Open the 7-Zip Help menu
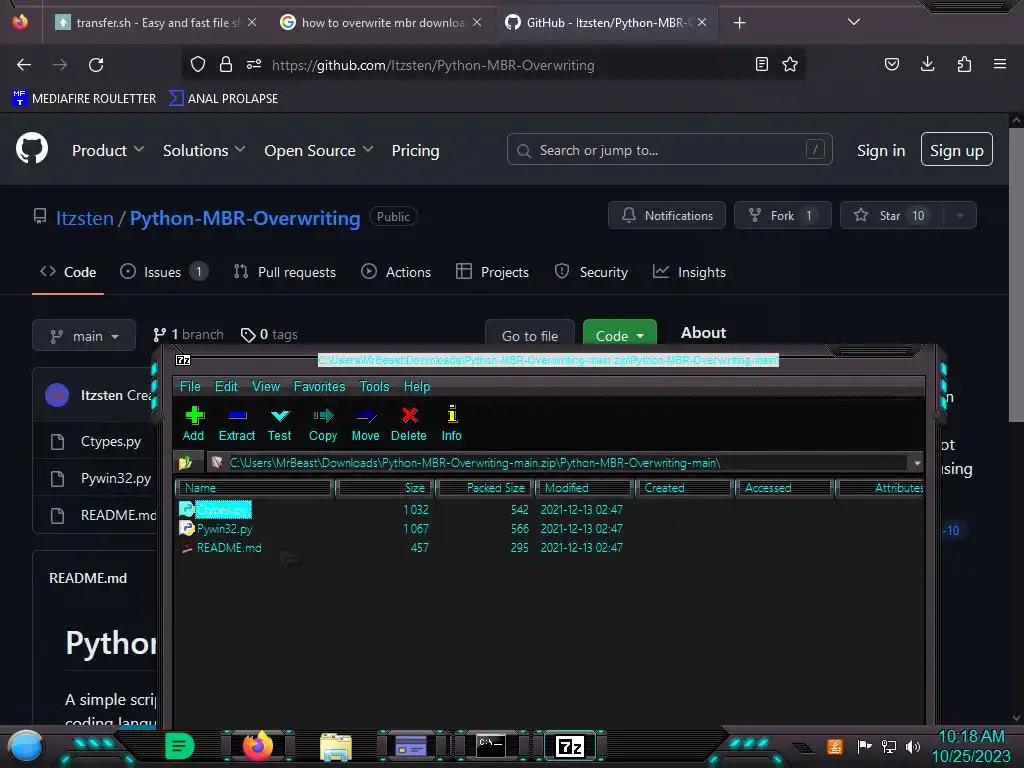Viewport: 1024px width, 768px height. coord(417,386)
